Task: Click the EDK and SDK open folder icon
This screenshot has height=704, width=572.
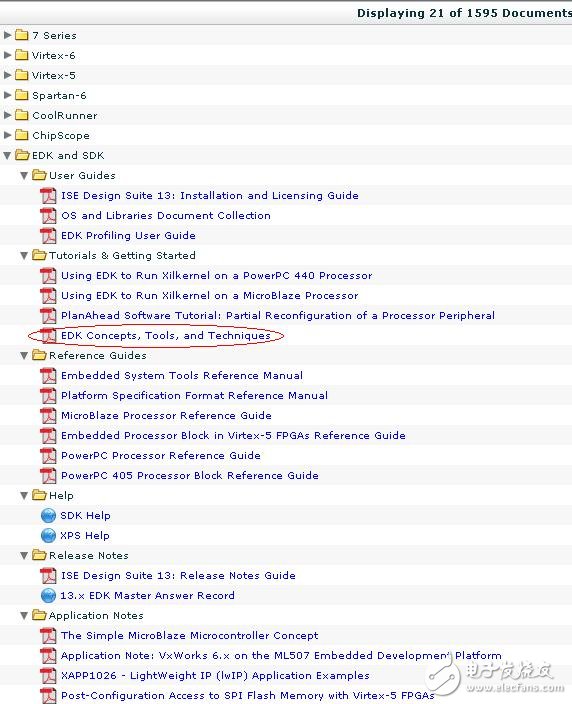Action: [x=22, y=155]
